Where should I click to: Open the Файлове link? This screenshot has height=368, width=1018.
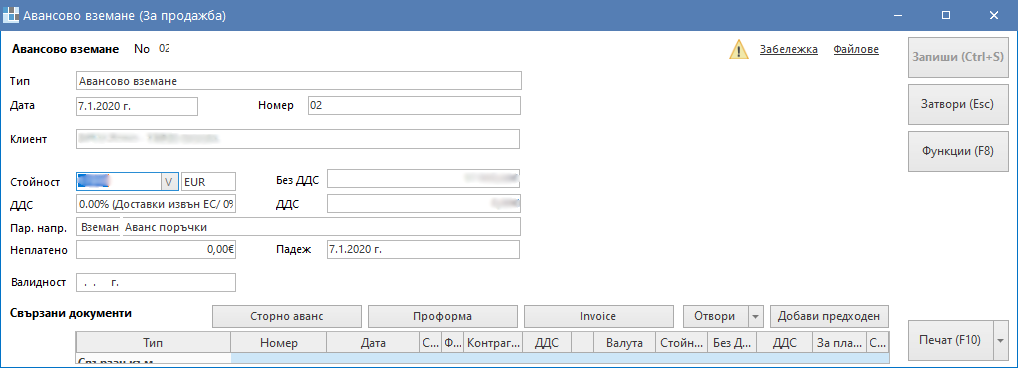856,49
